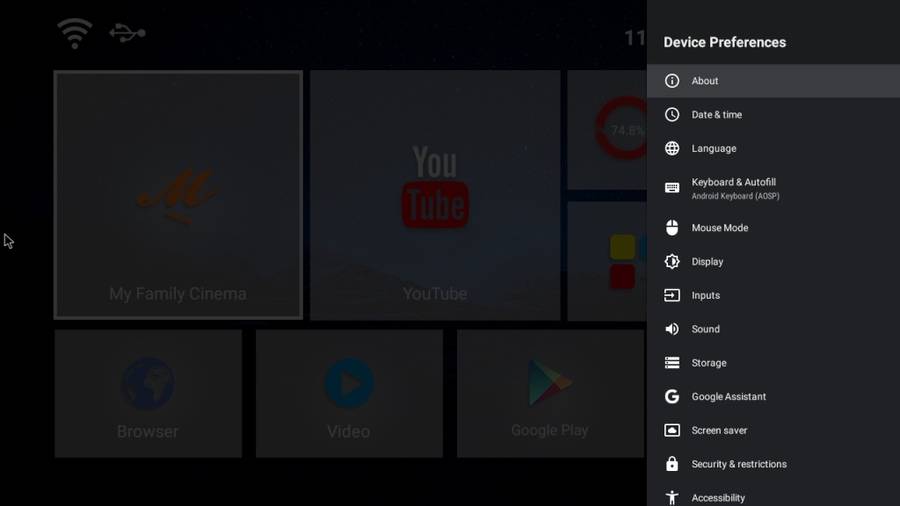Click the Display brightness icon

672,262
